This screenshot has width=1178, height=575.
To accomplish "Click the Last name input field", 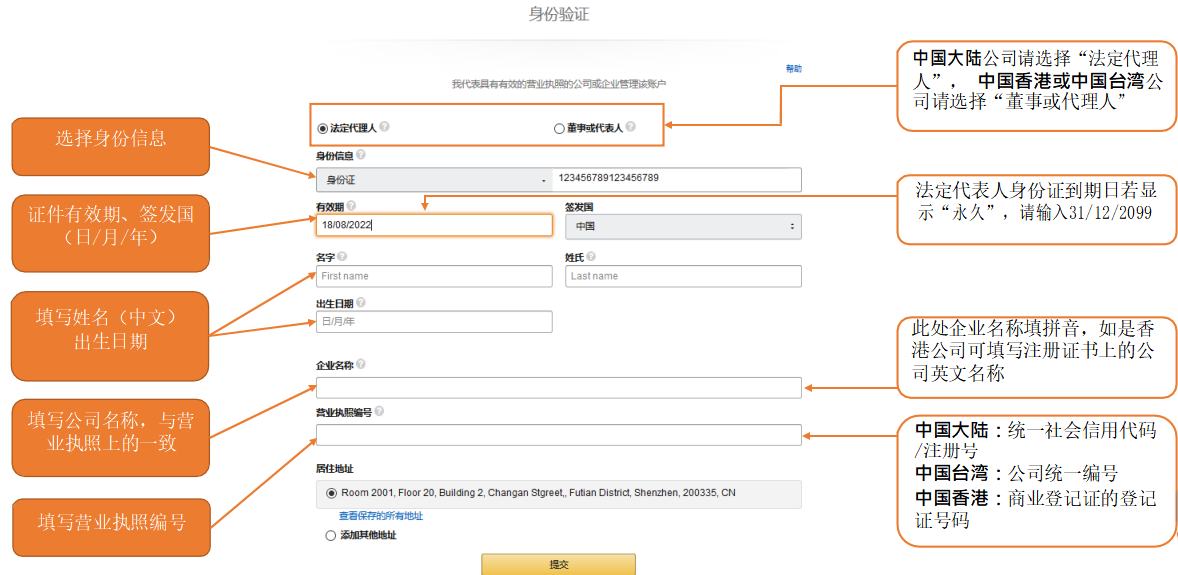I will [x=683, y=276].
